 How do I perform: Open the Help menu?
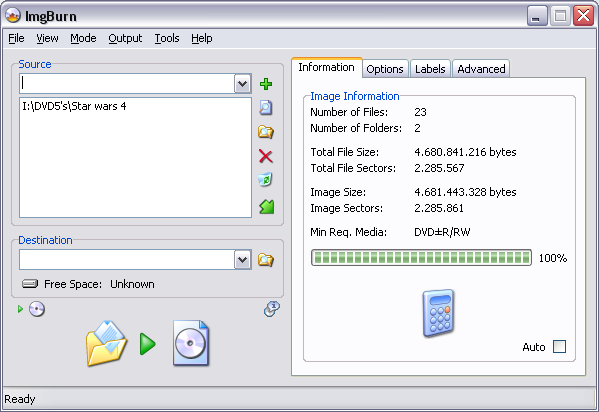point(202,38)
